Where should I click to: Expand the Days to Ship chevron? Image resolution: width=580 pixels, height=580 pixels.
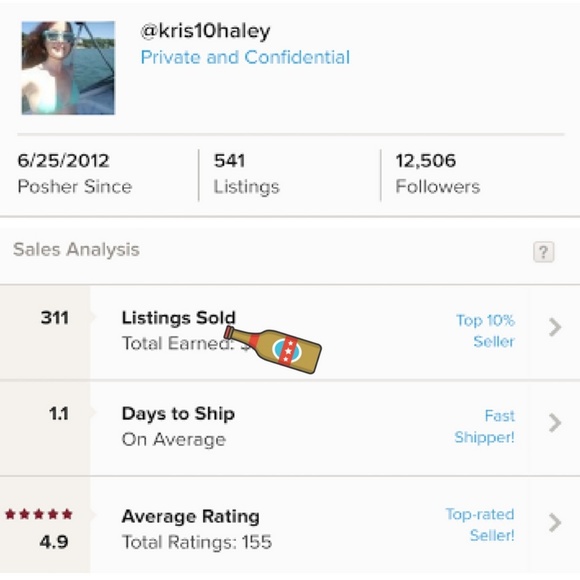pyautogui.click(x=555, y=423)
